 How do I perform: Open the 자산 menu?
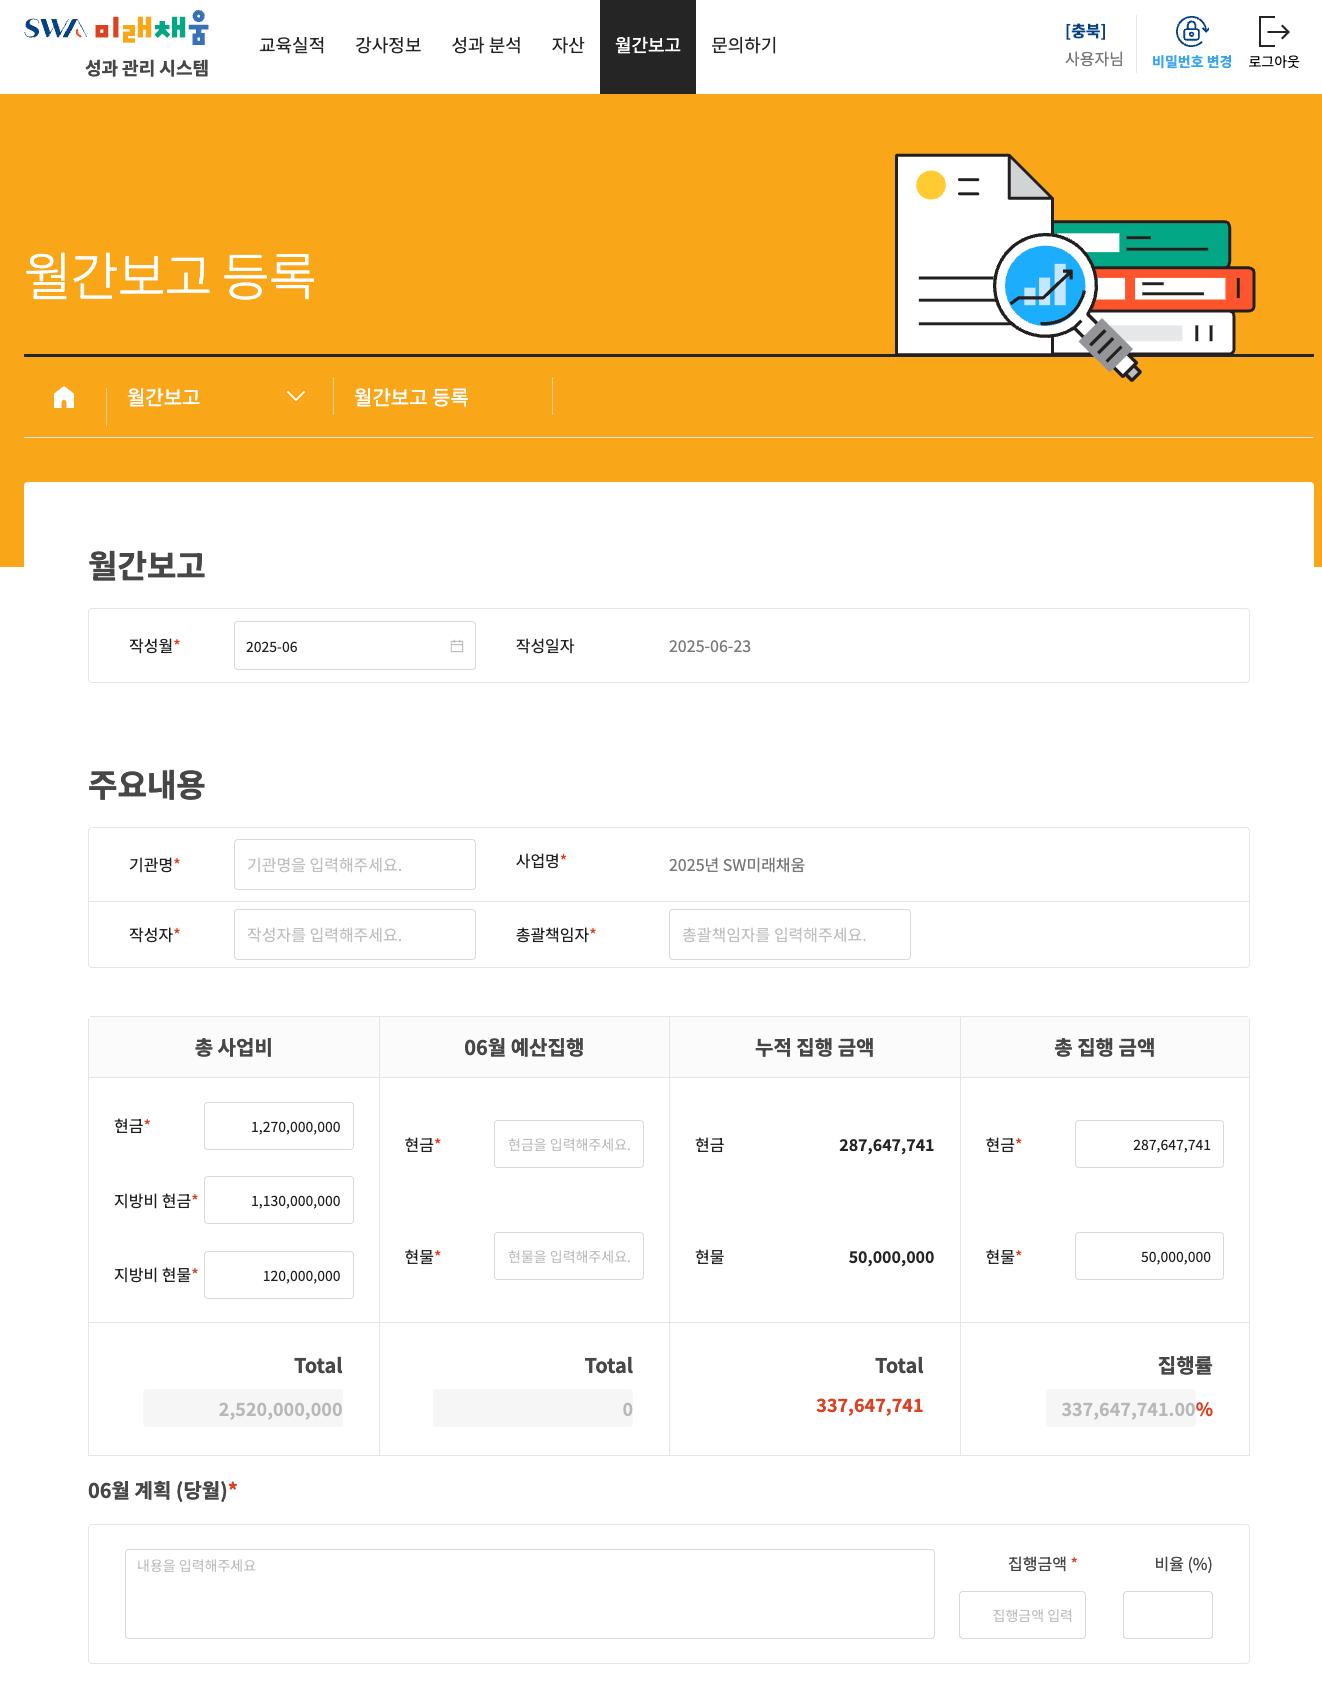pyautogui.click(x=568, y=45)
